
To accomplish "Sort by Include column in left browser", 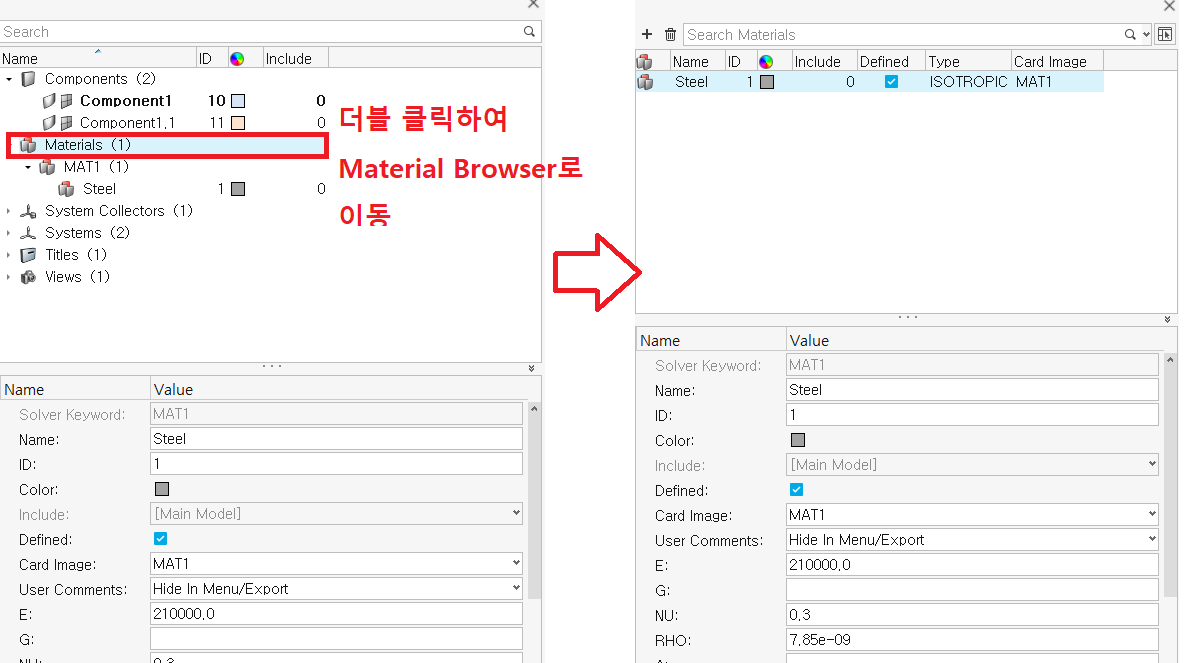I will [295, 58].
